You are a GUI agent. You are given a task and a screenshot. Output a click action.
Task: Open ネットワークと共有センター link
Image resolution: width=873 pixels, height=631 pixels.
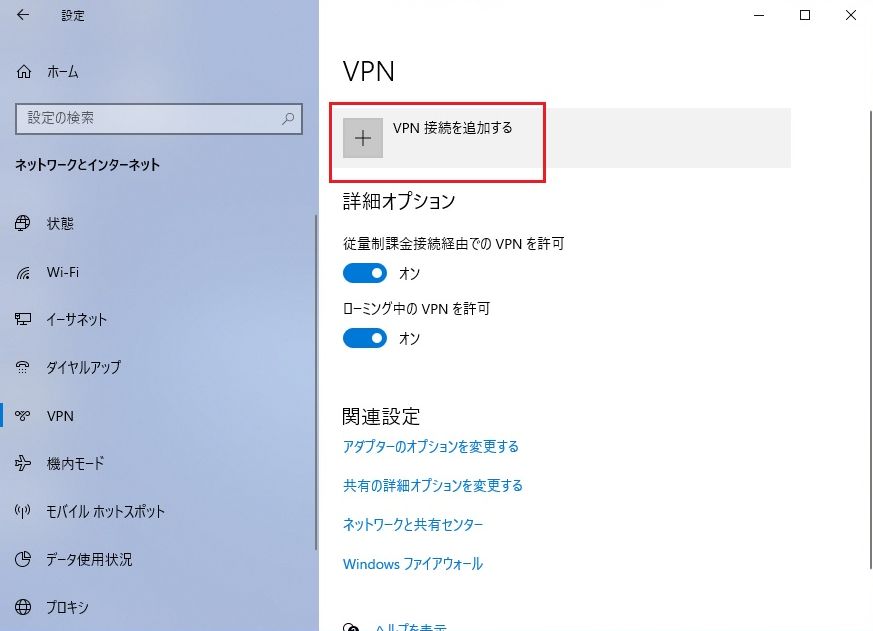tap(413, 525)
